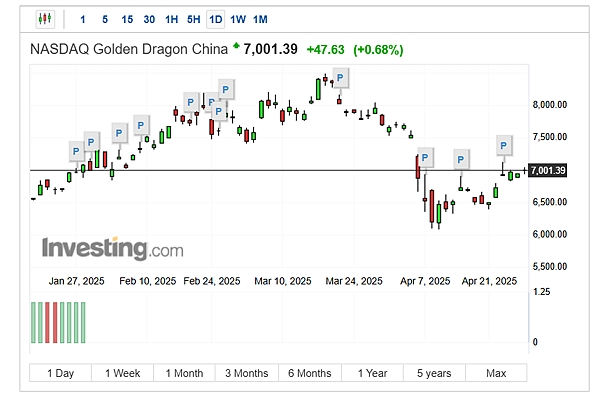Select the 1 minute interval

[x=83, y=20]
